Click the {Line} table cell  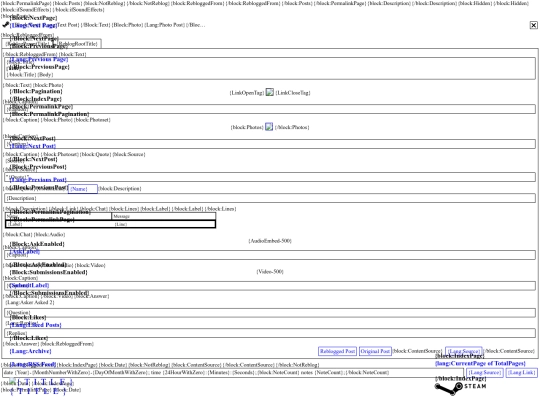164,224
